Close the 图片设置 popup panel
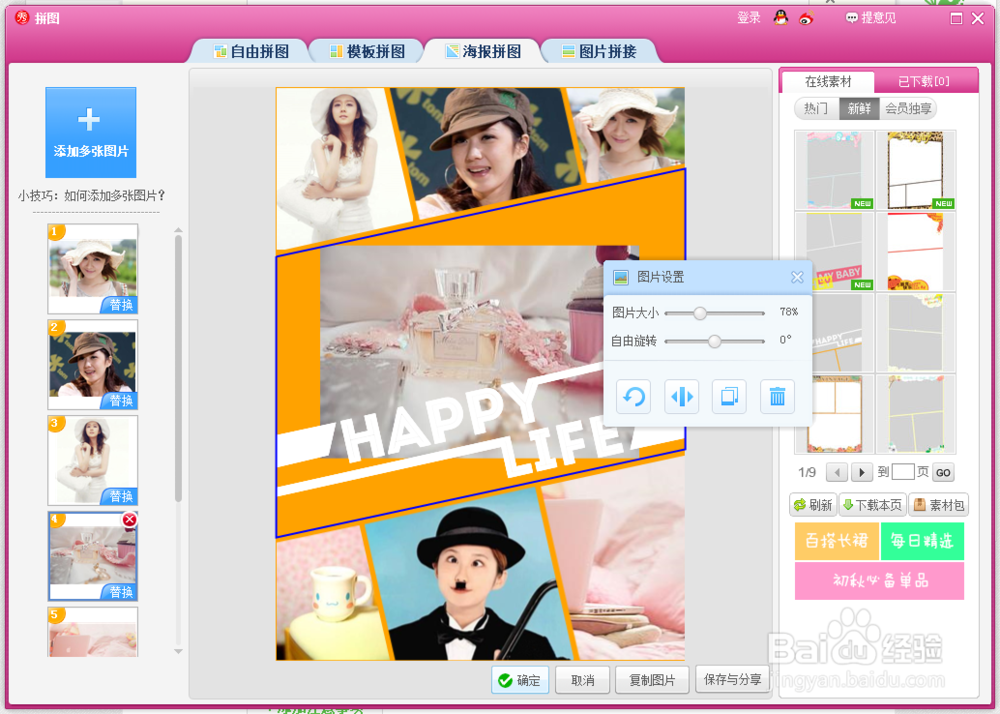The height and width of the screenshot is (714, 1000). pyautogui.click(x=797, y=277)
